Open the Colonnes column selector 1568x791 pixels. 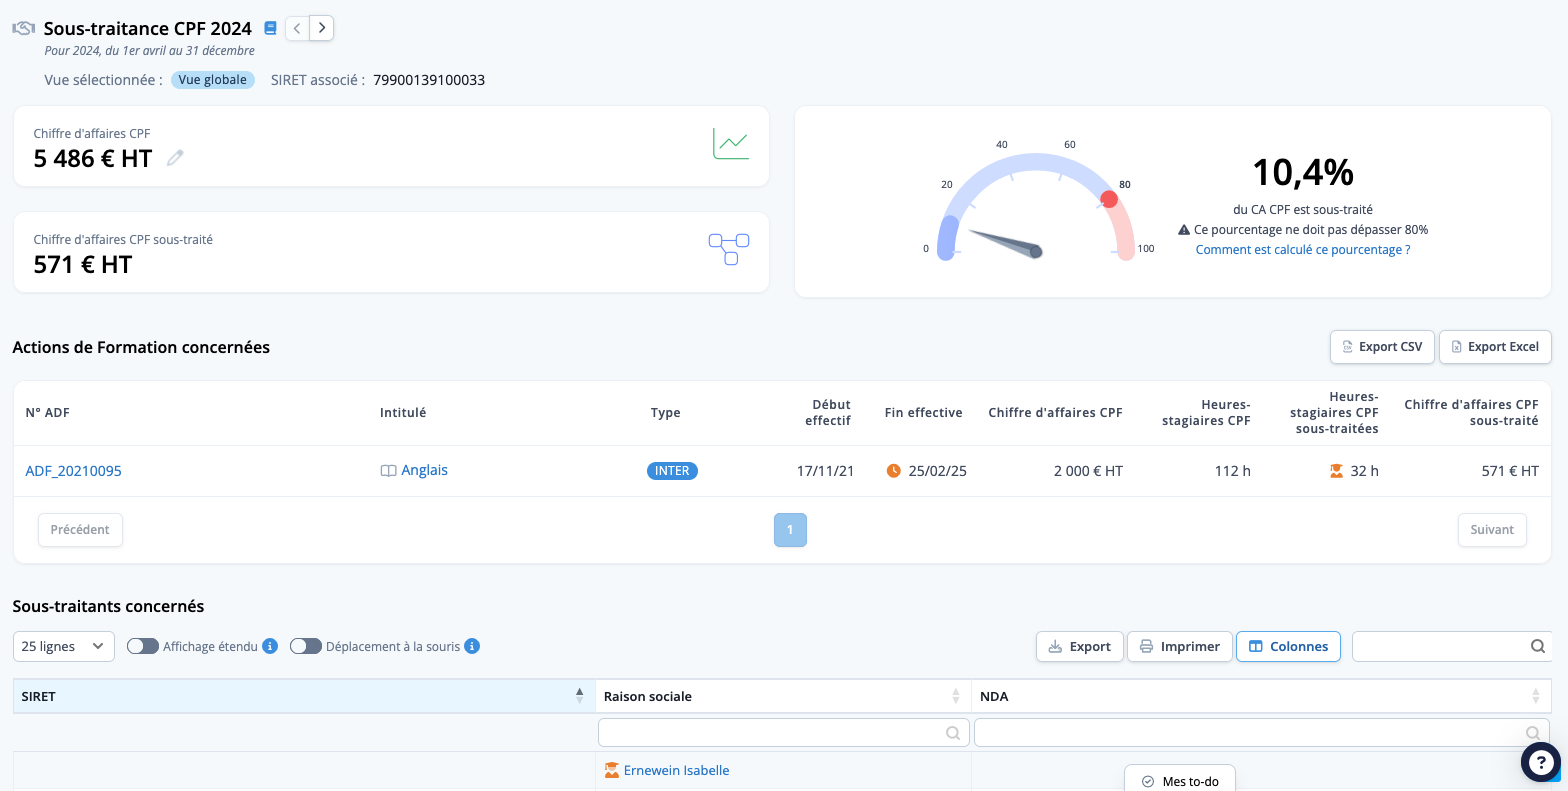[1288, 646]
